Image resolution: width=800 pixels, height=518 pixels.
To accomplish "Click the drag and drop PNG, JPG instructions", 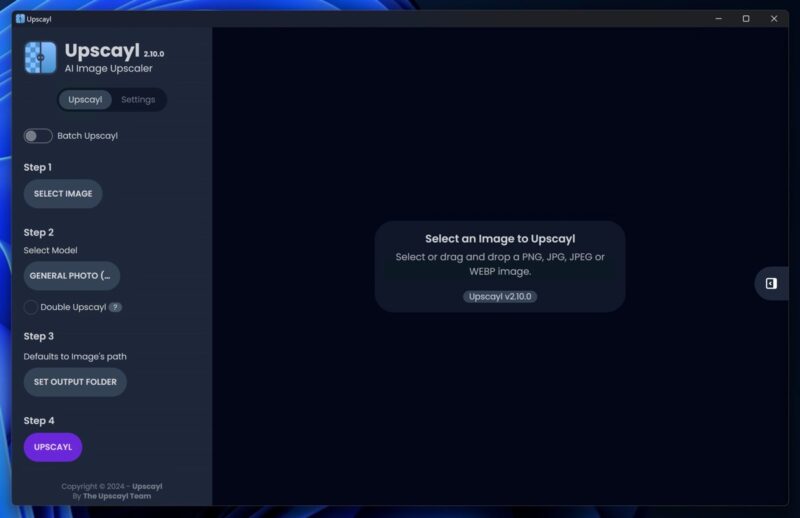I will pos(500,264).
